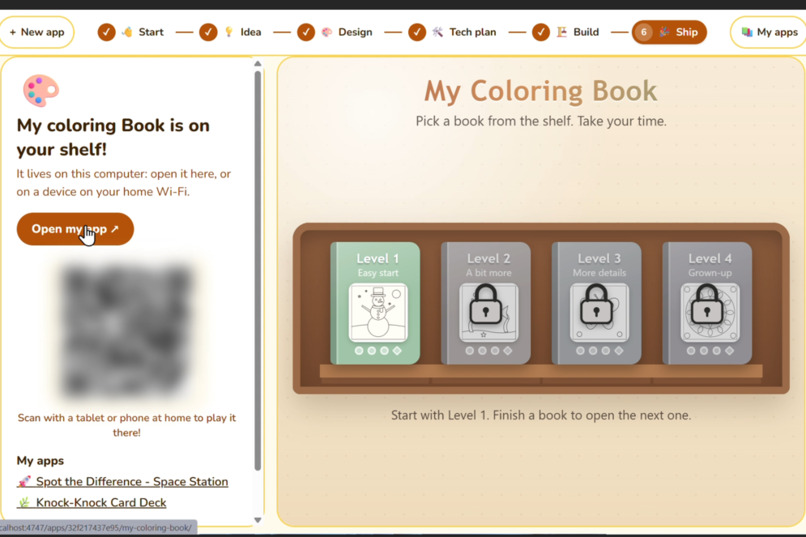The height and width of the screenshot is (537, 806).
Task: Click the My Coloring Book title
Action: [x=541, y=91]
